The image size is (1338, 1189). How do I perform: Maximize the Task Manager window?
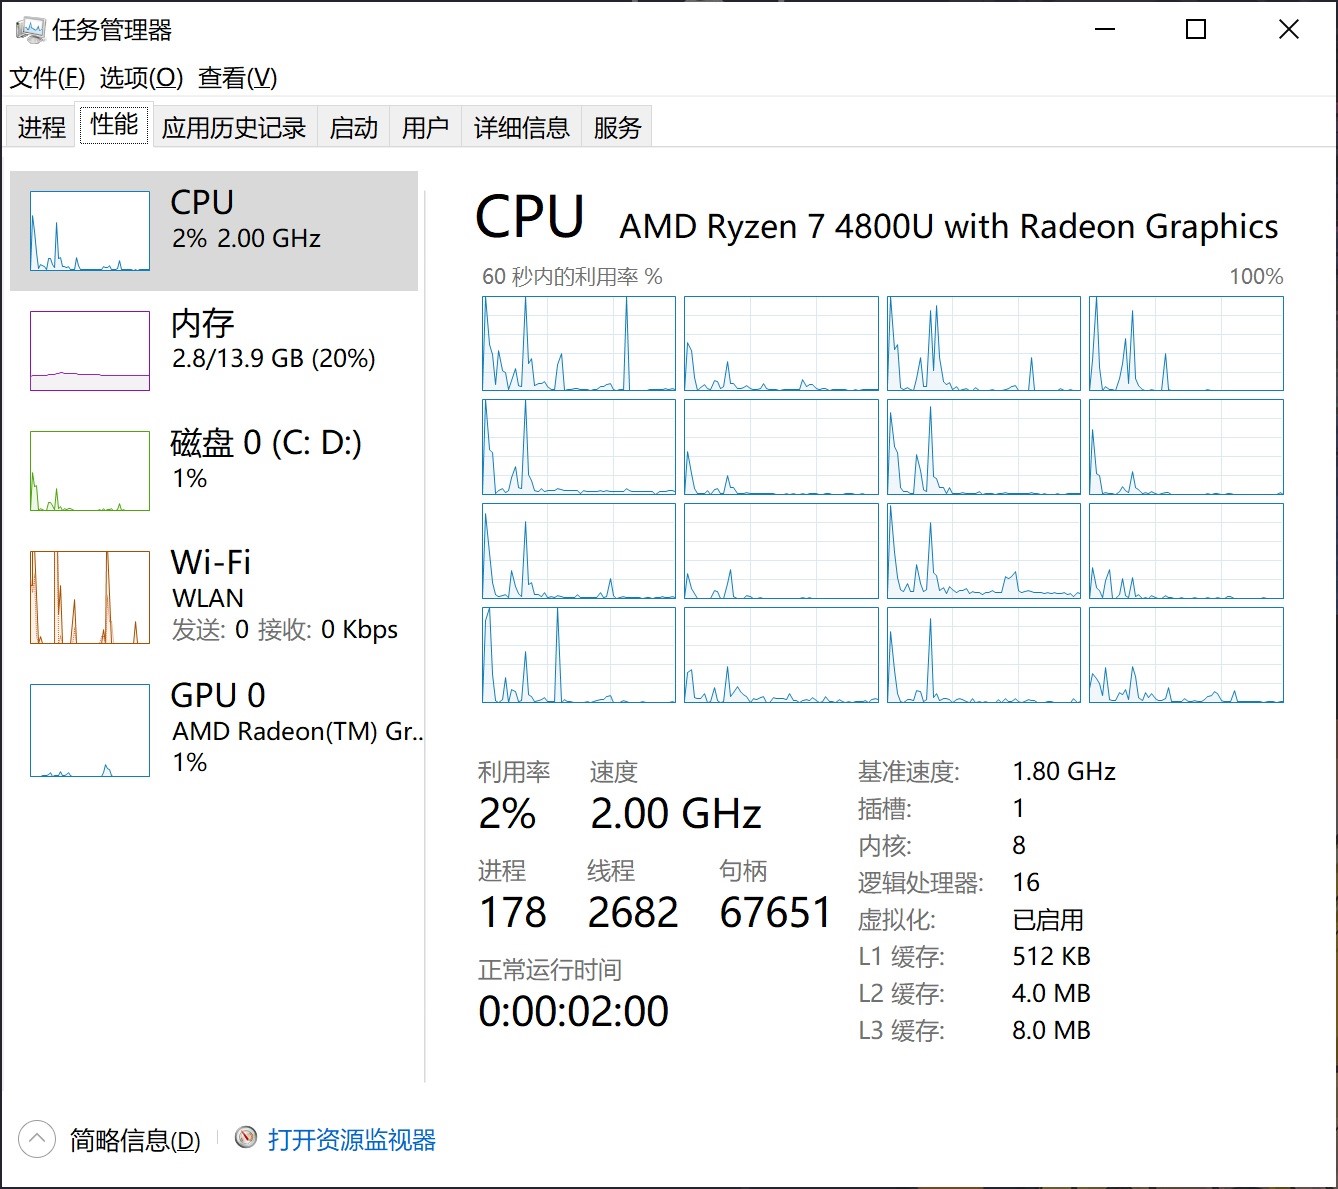tap(1196, 30)
